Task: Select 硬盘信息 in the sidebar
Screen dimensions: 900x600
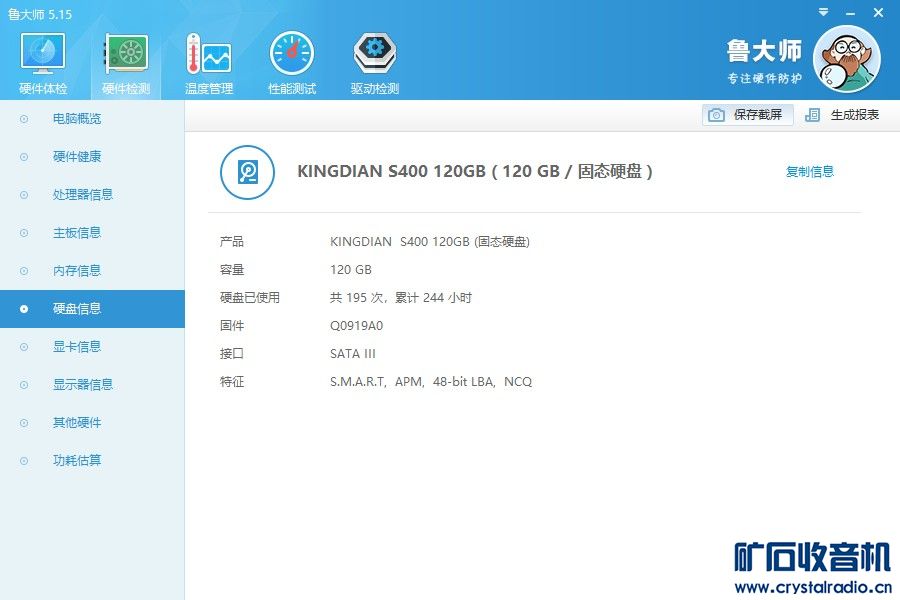Action: pyautogui.click(x=92, y=309)
